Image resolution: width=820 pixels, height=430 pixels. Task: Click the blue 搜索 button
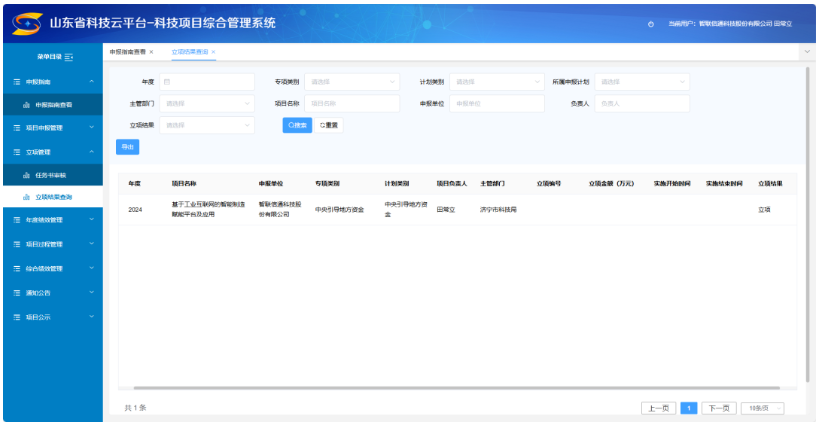(297, 126)
